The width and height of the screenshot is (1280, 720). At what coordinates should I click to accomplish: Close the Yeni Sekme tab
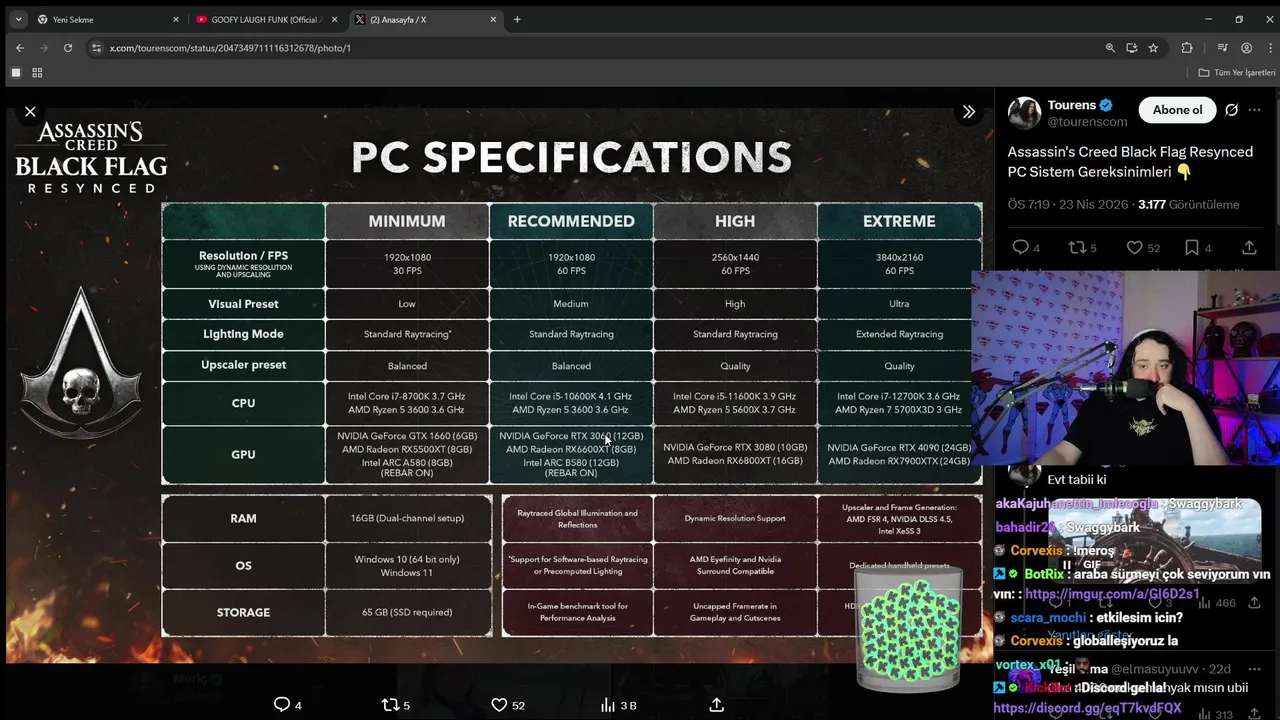(x=176, y=19)
